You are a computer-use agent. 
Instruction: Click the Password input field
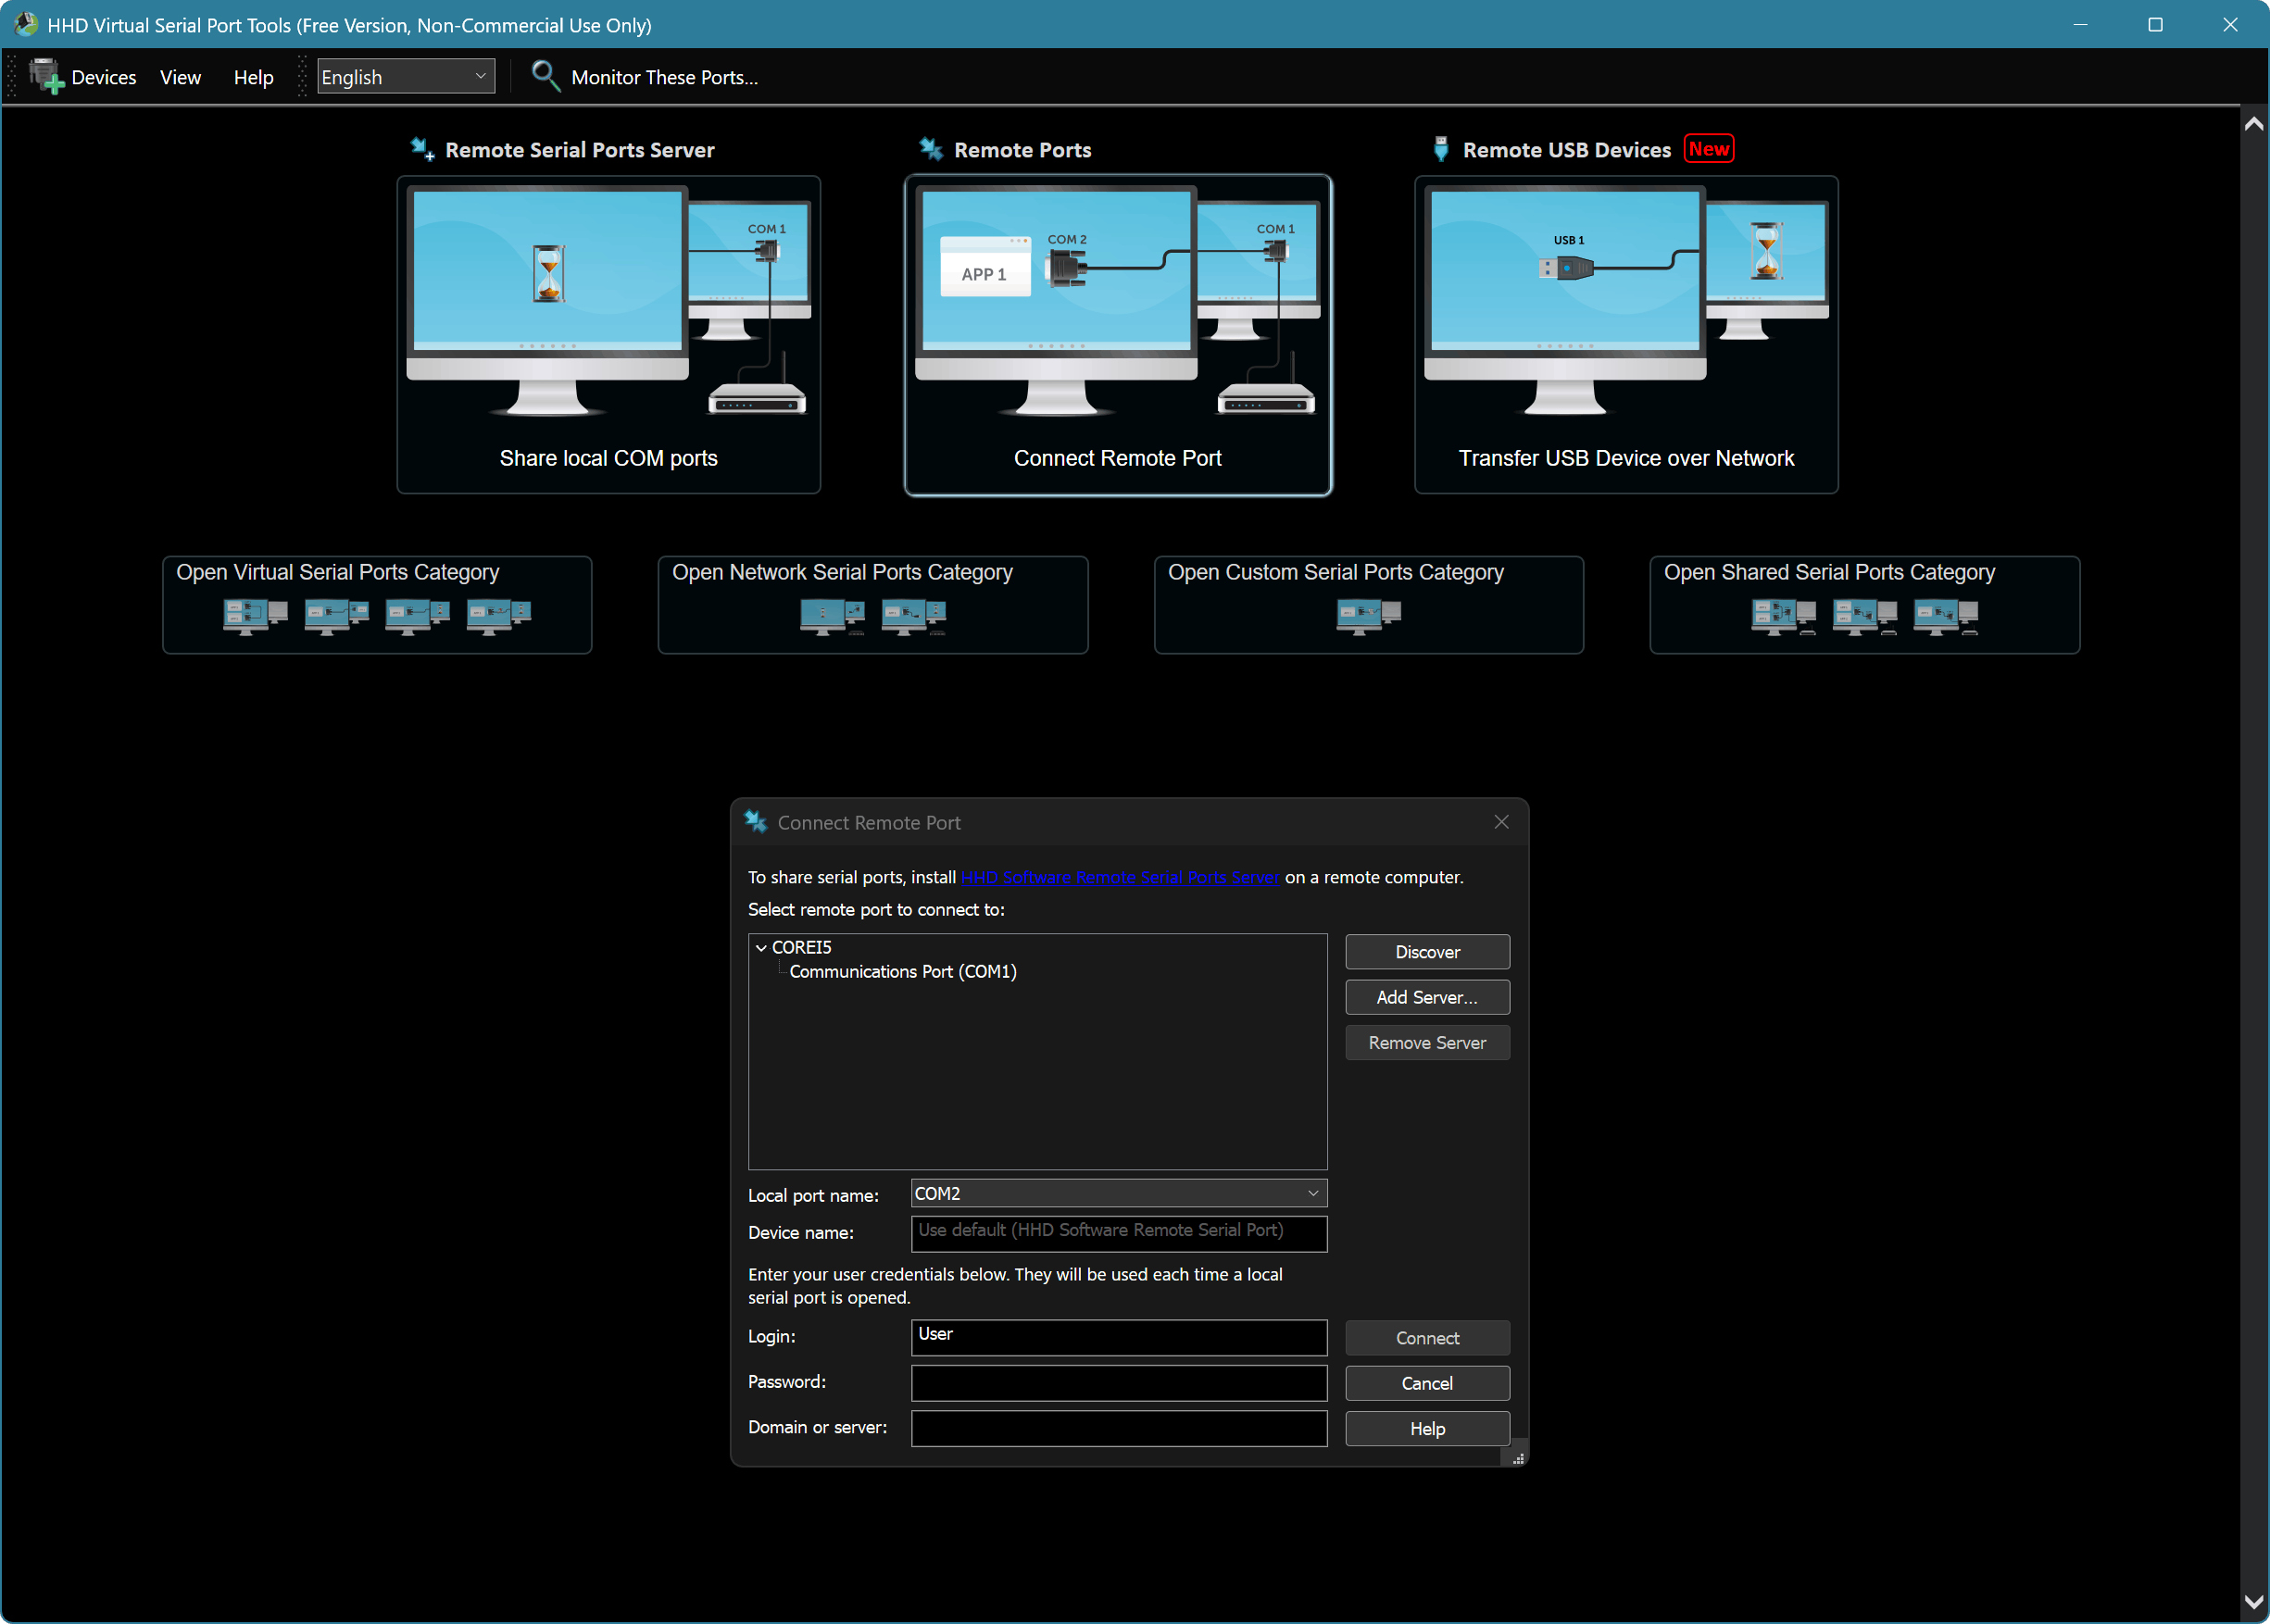click(1118, 1382)
